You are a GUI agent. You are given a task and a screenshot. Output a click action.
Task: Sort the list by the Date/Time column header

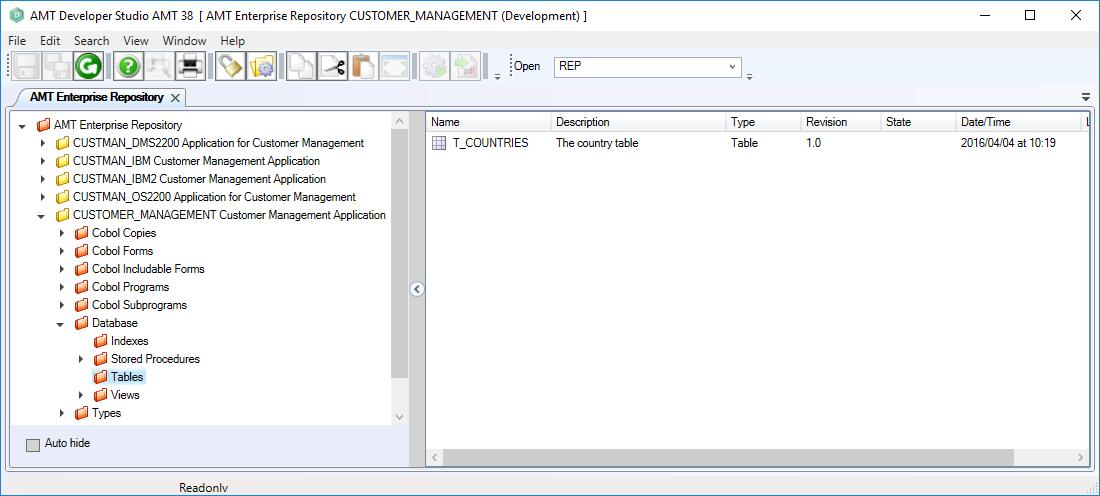1019,122
